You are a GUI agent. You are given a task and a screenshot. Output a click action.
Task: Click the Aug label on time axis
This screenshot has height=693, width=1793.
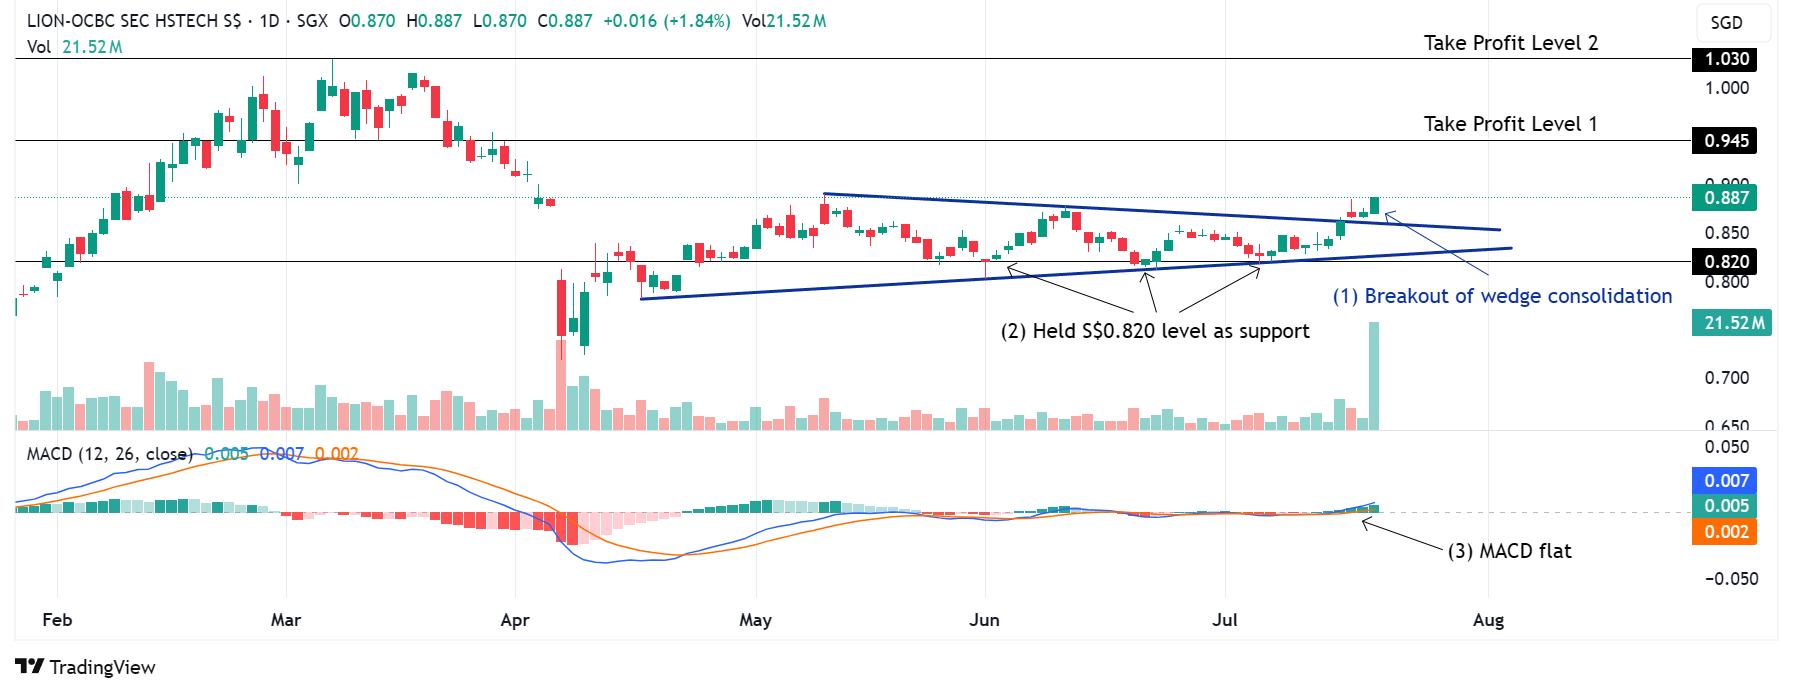(x=1489, y=620)
